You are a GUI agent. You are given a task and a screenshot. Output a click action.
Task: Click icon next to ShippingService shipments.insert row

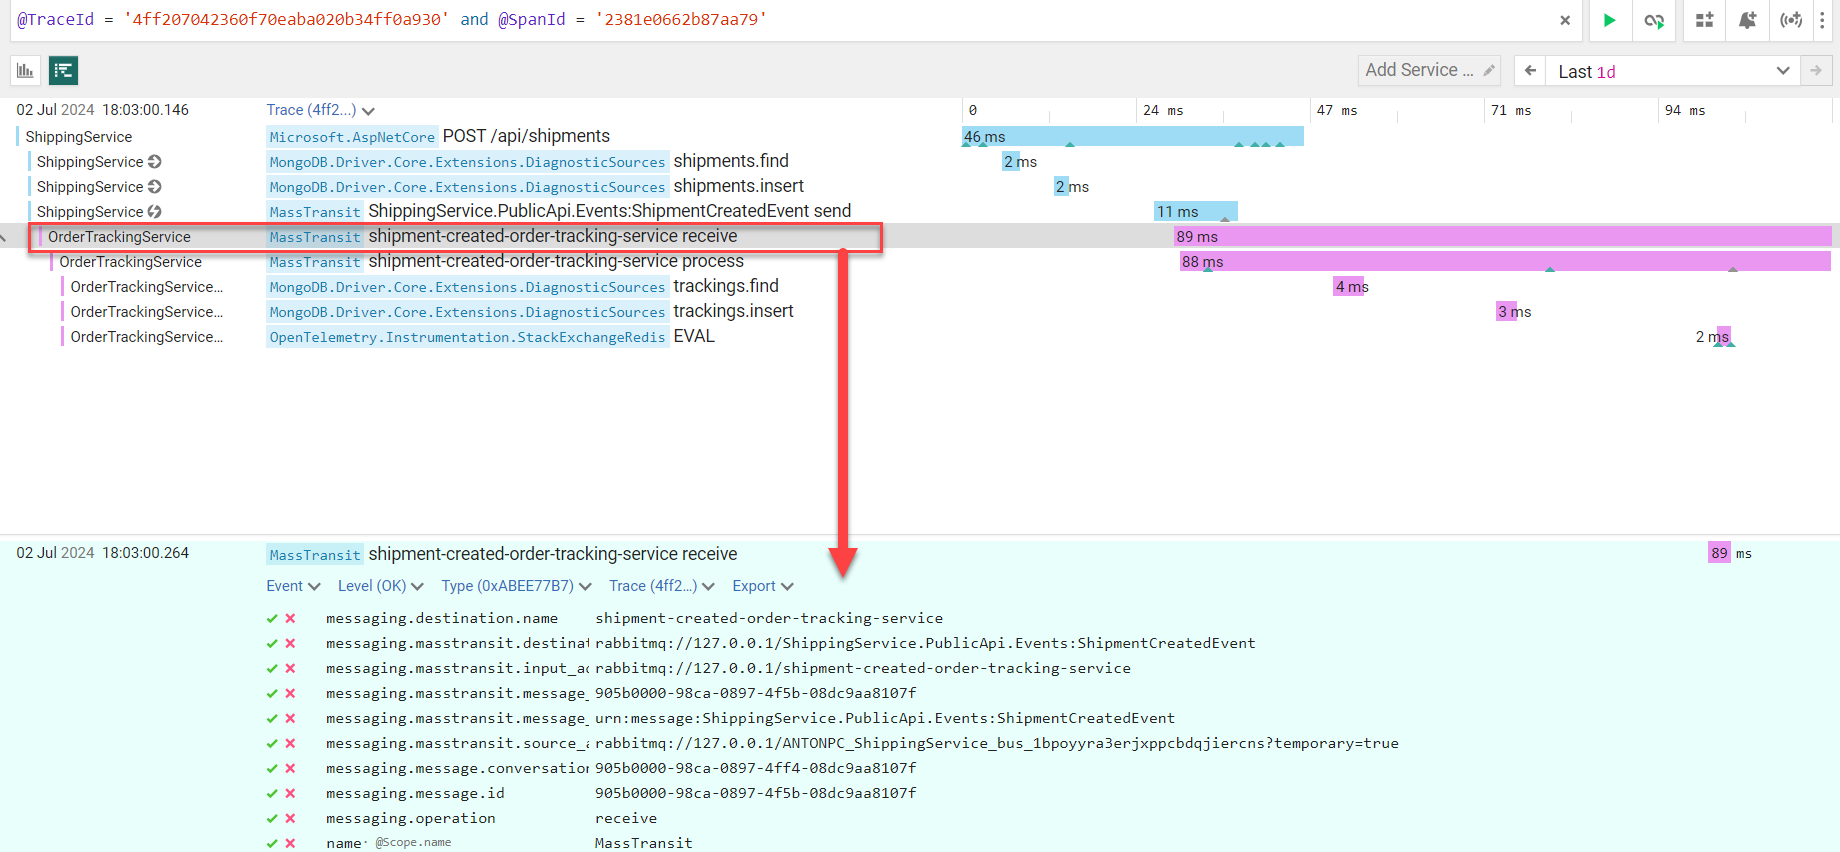155,187
